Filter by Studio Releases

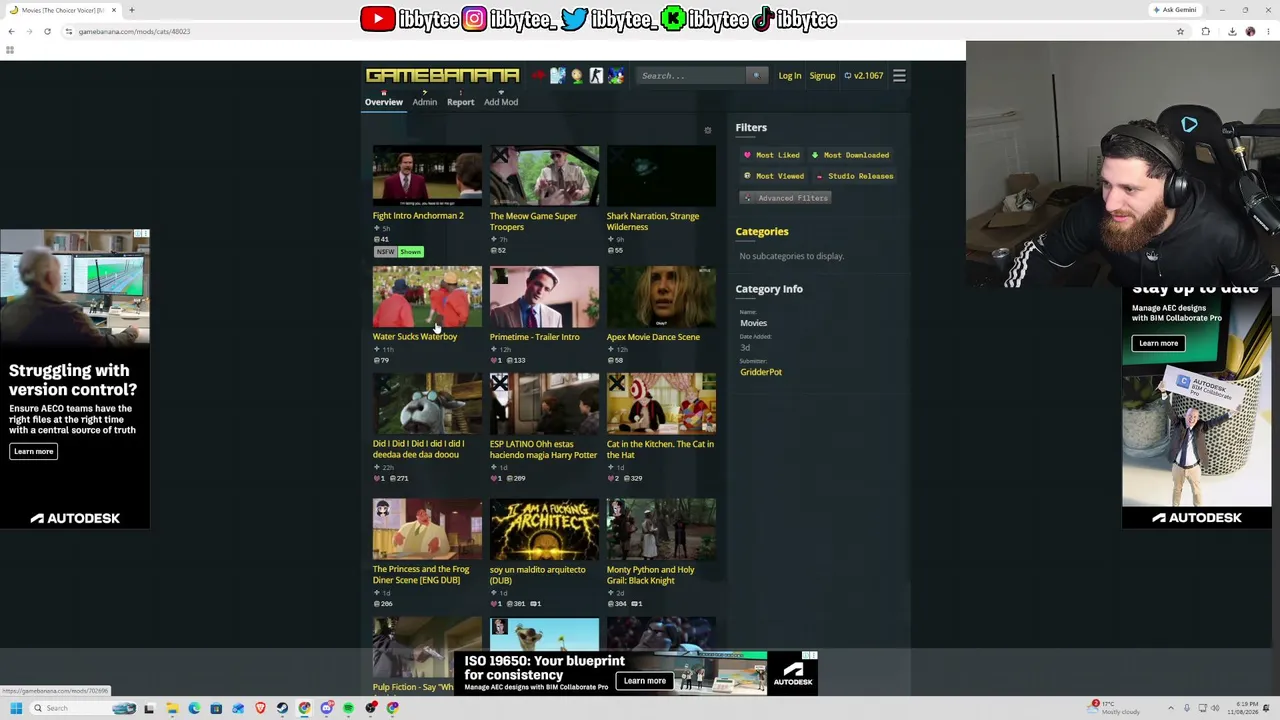coord(854,176)
